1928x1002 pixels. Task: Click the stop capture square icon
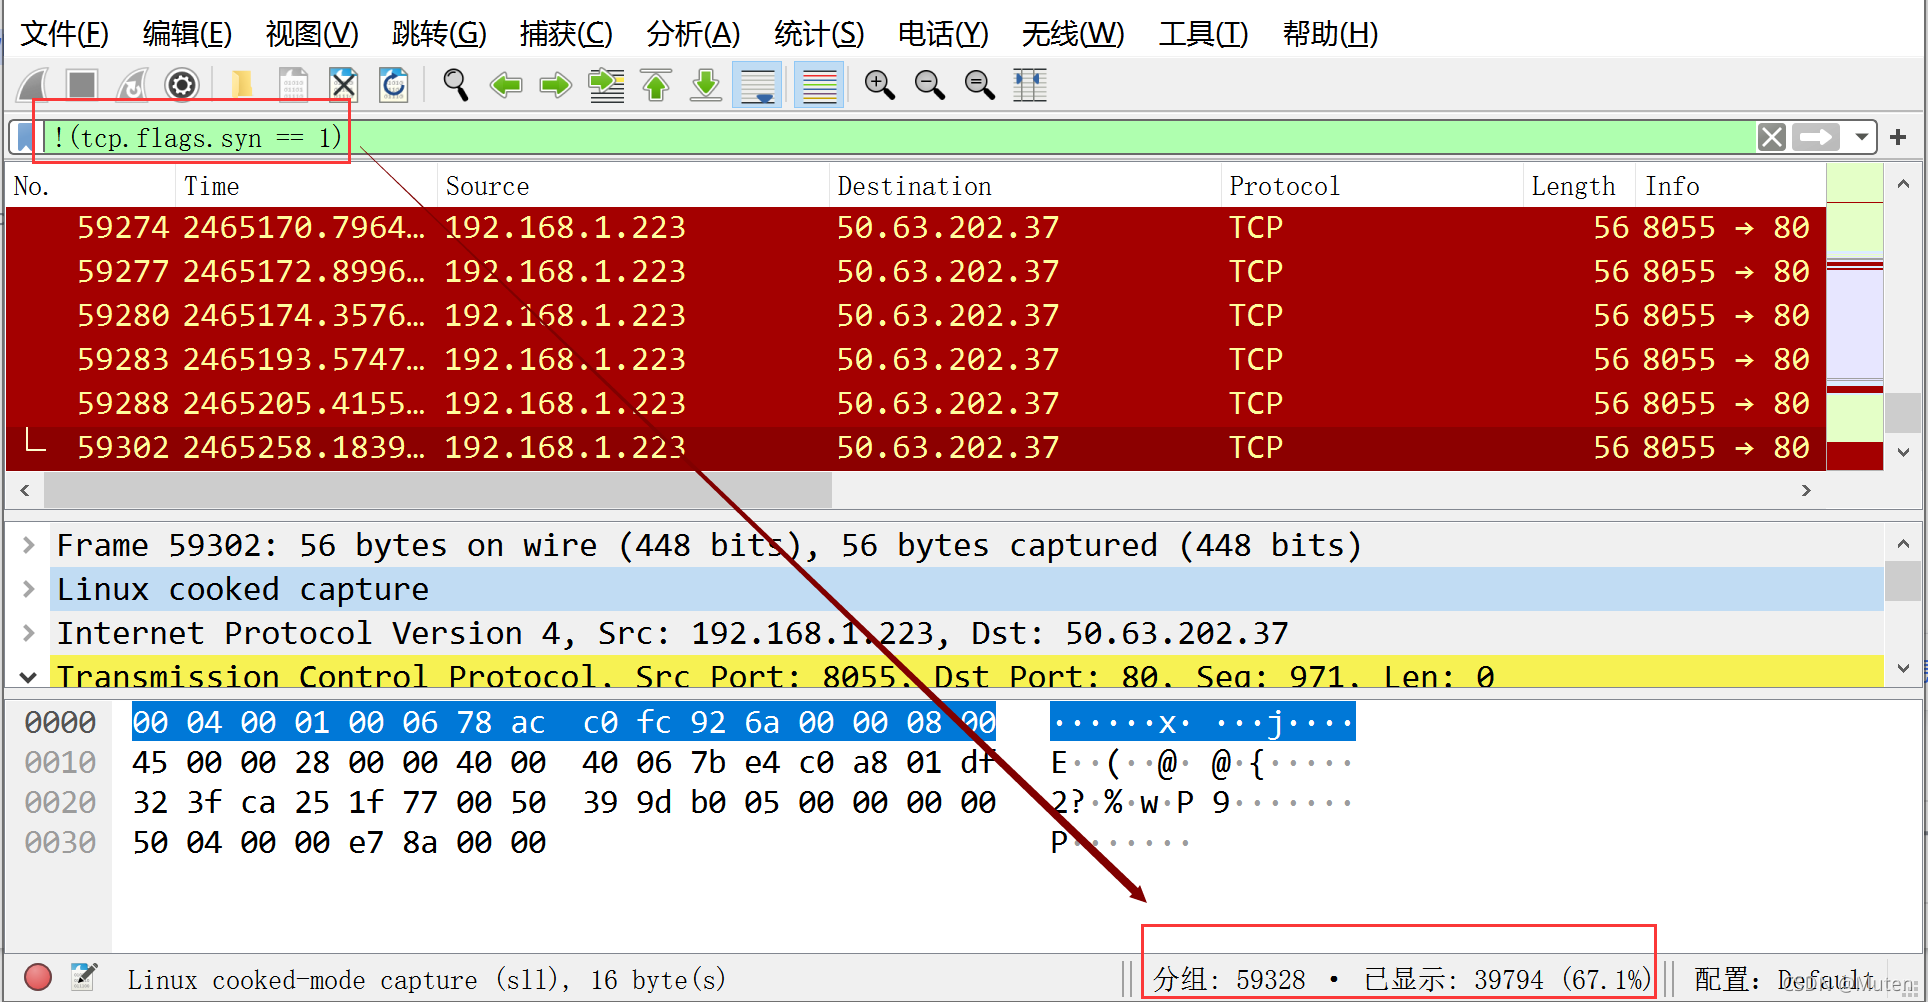81,85
